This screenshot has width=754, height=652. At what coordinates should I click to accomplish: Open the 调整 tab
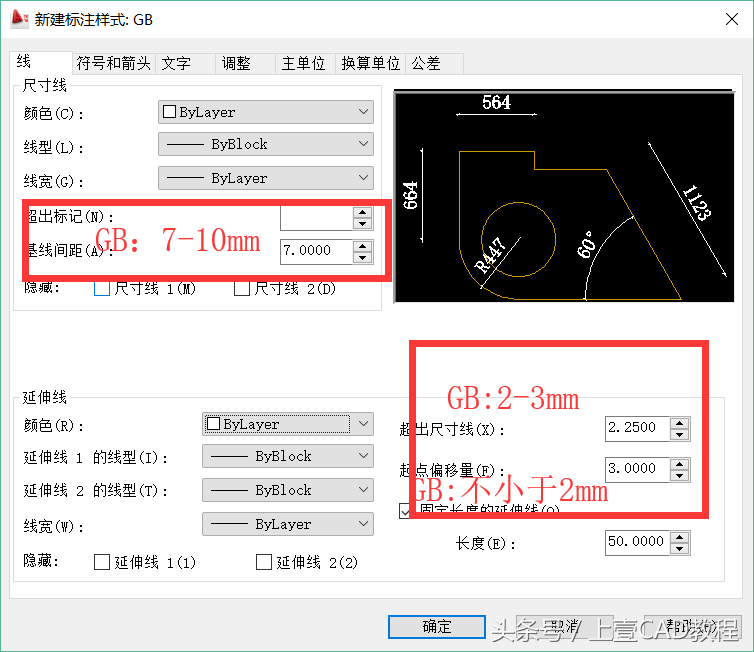tap(245, 63)
